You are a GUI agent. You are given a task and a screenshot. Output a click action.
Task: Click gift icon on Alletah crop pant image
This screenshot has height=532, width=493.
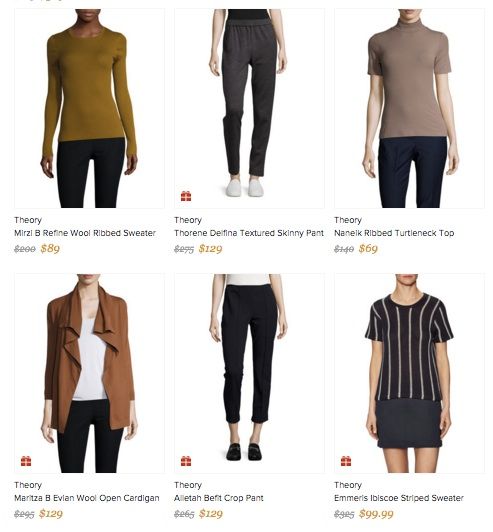(x=186, y=461)
